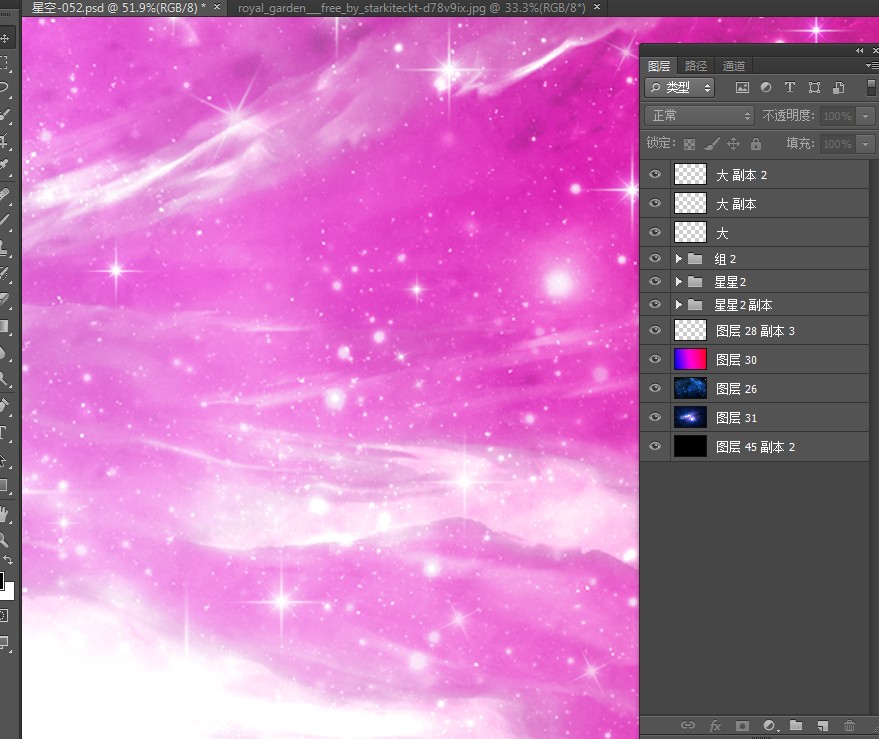Toggle visibility of 图层 31
Image resolution: width=879 pixels, height=739 pixels.
(655, 417)
